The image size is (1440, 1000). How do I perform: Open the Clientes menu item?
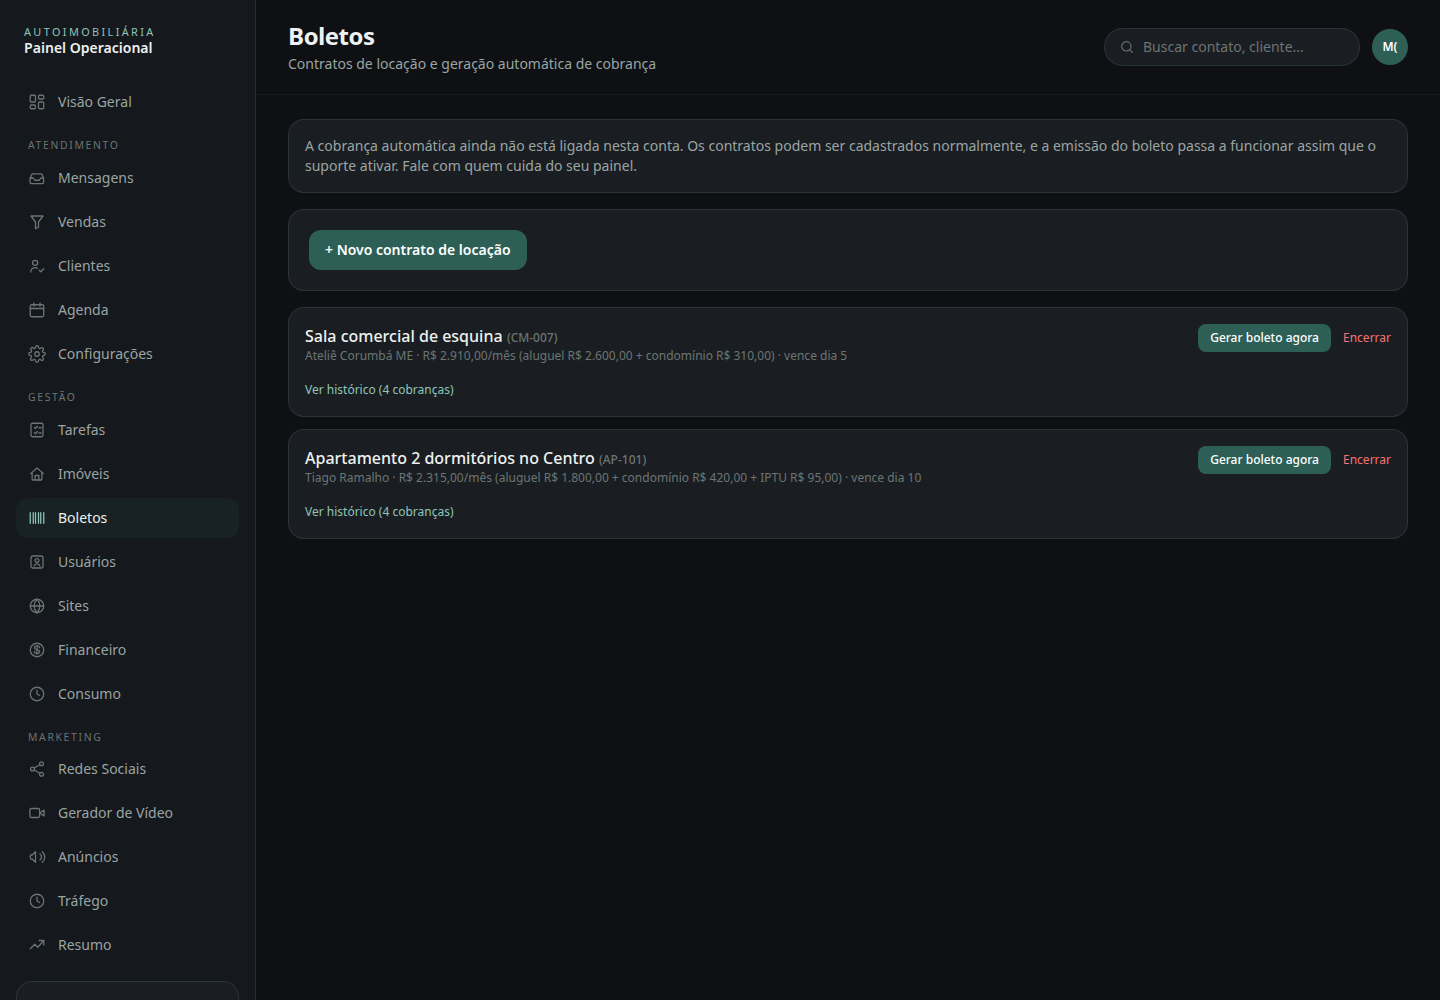coord(127,266)
